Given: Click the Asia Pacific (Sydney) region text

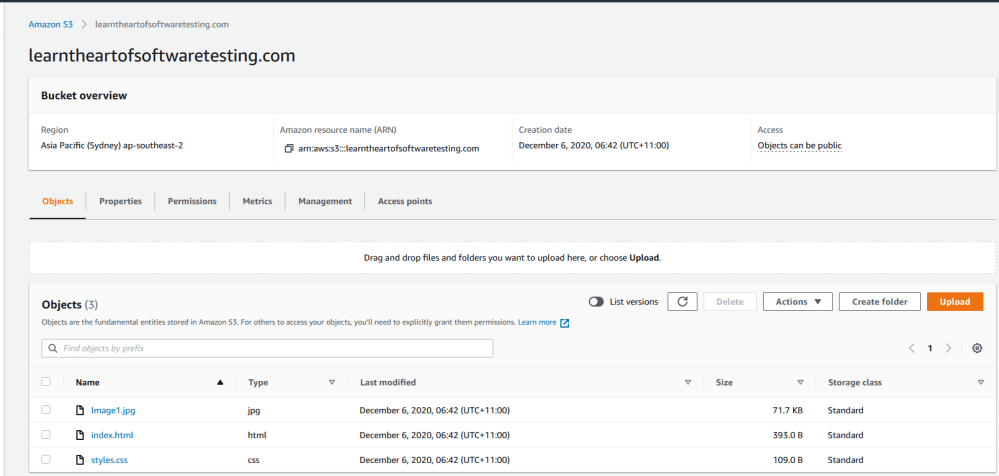Looking at the screenshot, I should point(113,145).
